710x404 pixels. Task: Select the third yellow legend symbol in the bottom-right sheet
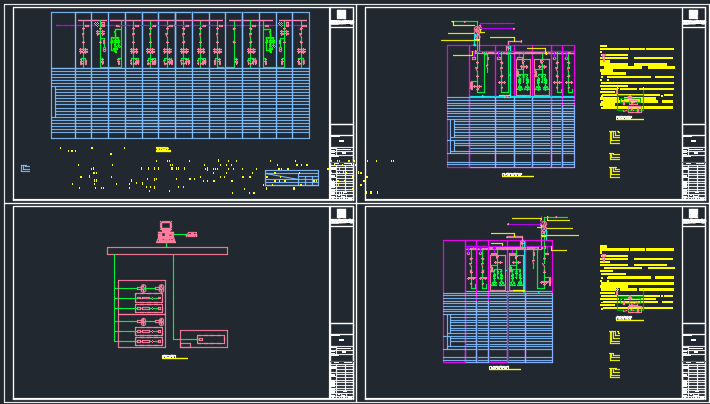click(614, 373)
